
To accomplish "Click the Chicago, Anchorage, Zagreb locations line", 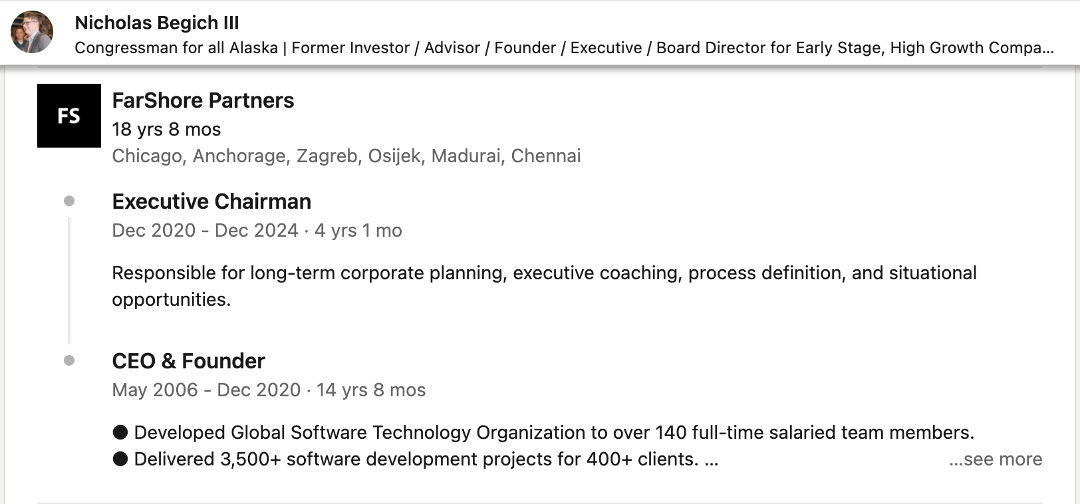I will pos(346,156).
